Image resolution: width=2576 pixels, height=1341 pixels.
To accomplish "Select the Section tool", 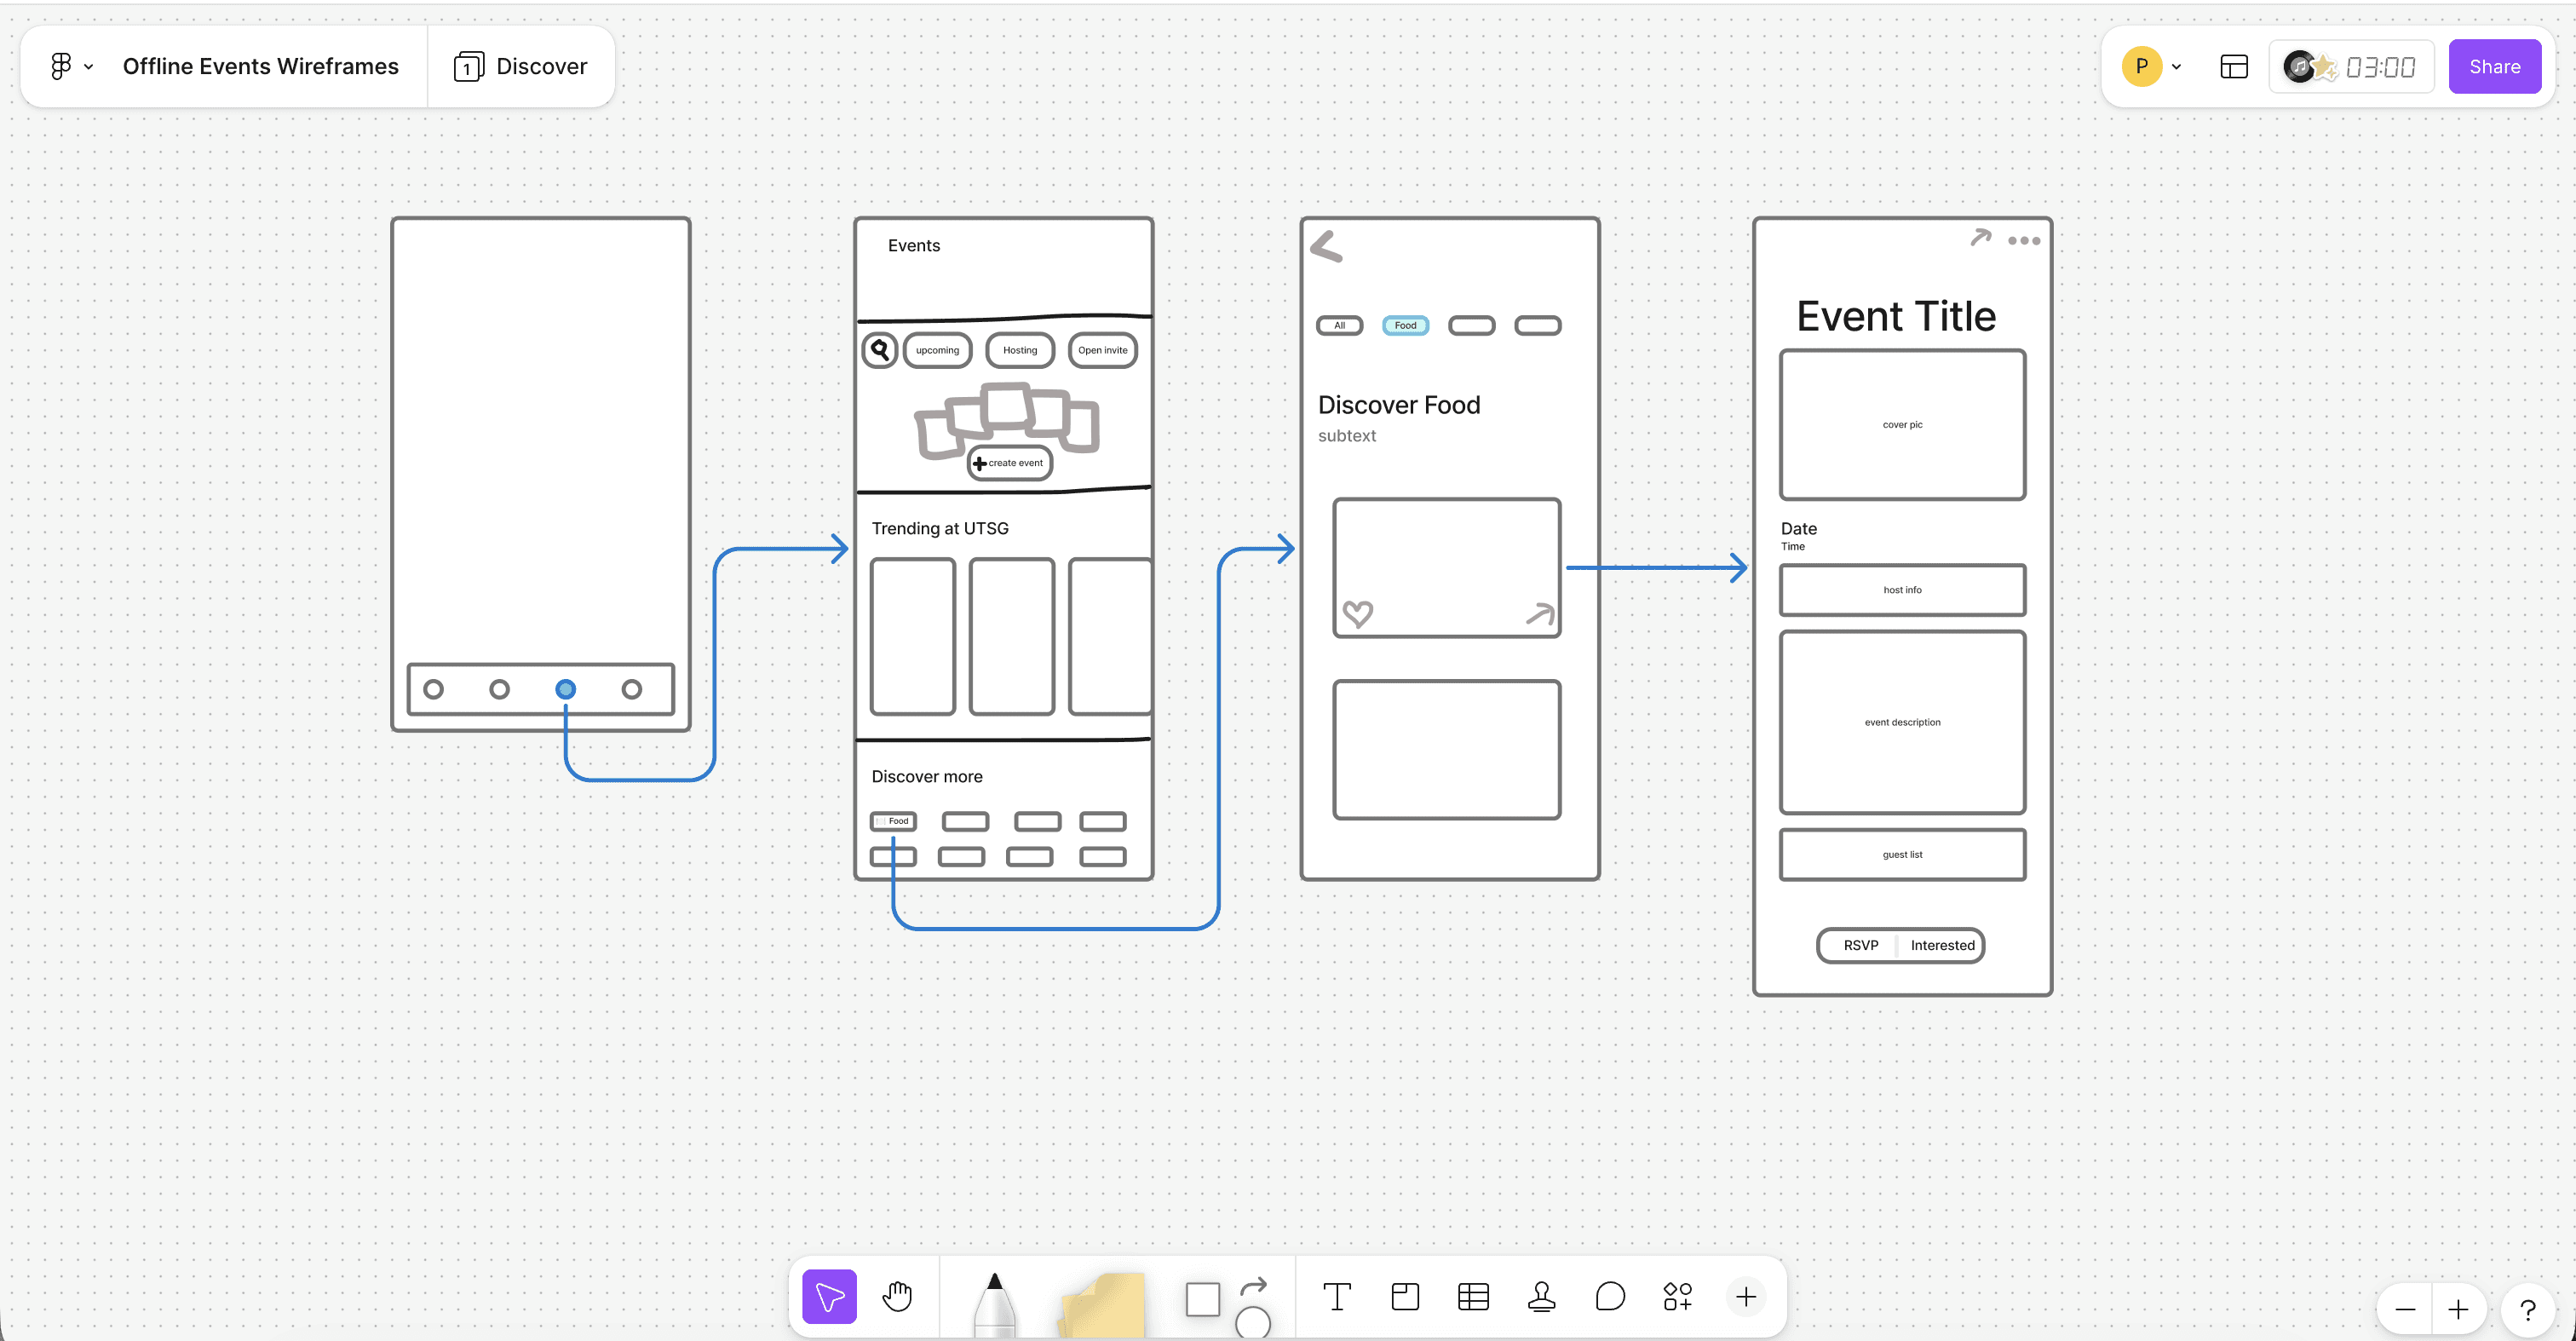I will [1405, 1297].
